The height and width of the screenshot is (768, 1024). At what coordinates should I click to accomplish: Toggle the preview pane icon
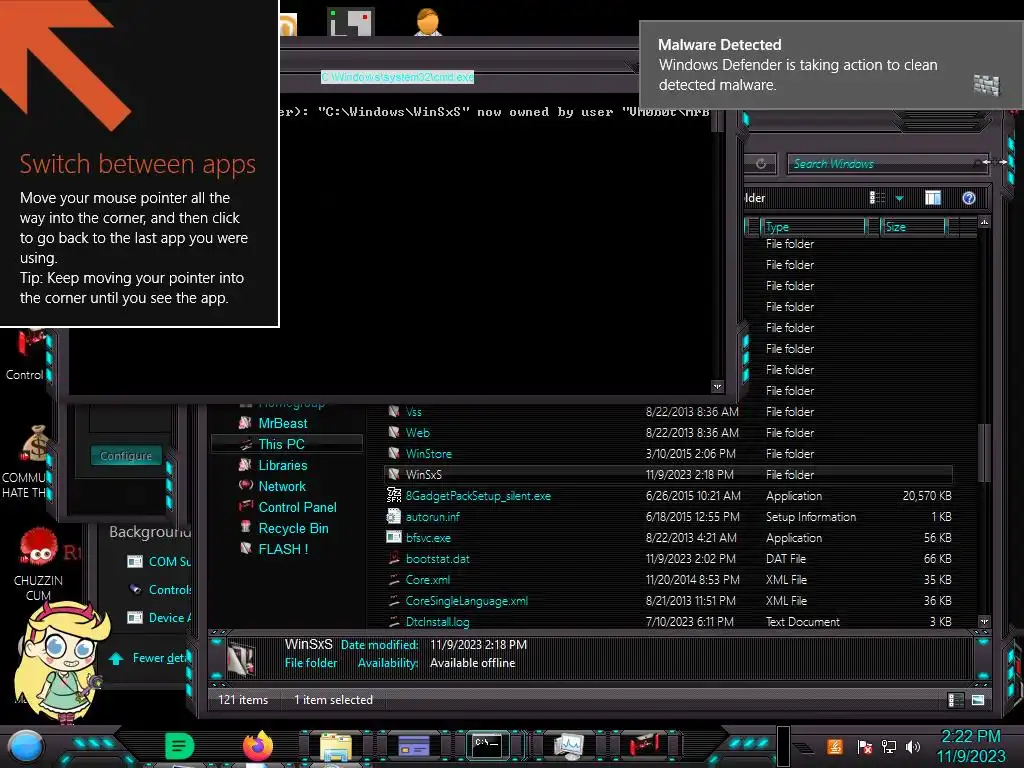click(933, 198)
